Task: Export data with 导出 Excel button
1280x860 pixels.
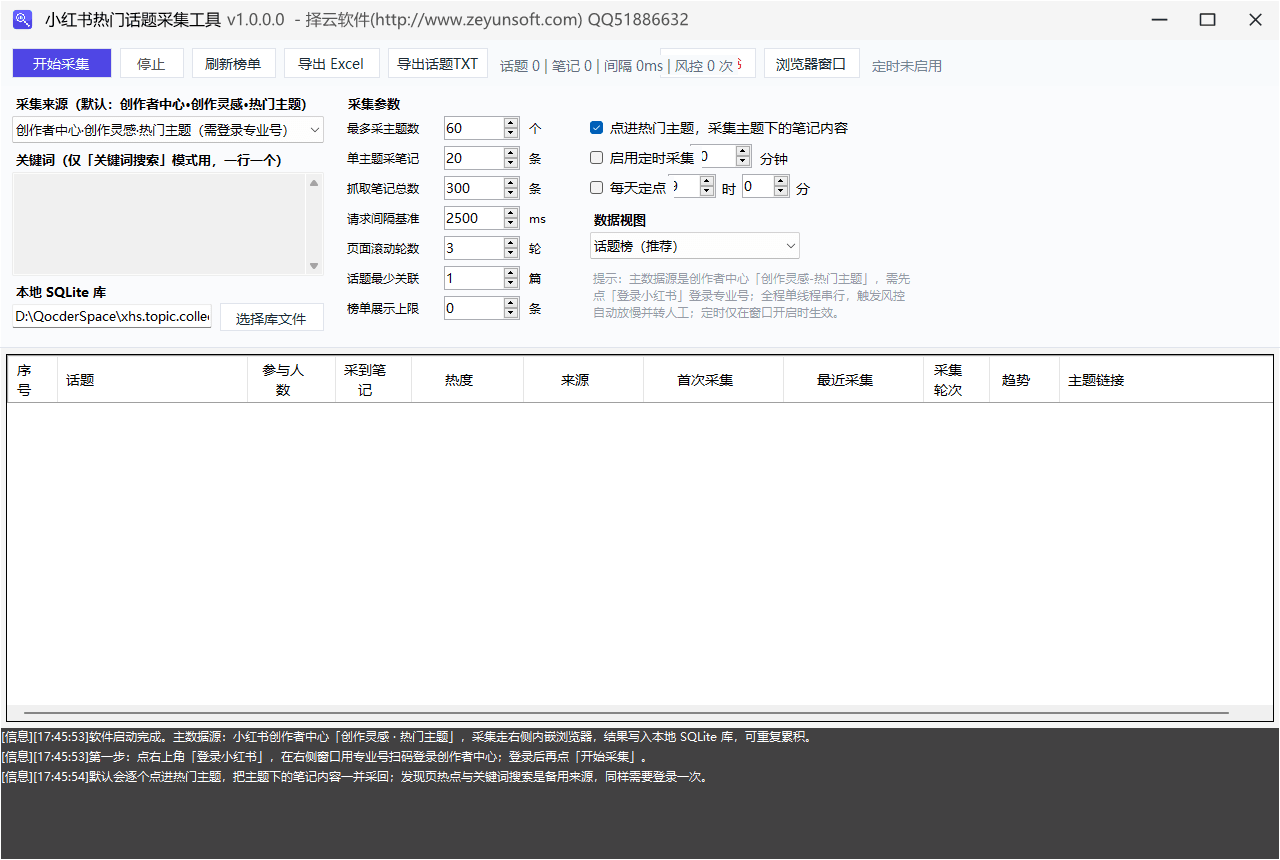Action: pyautogui.click(x=331, y=64)
